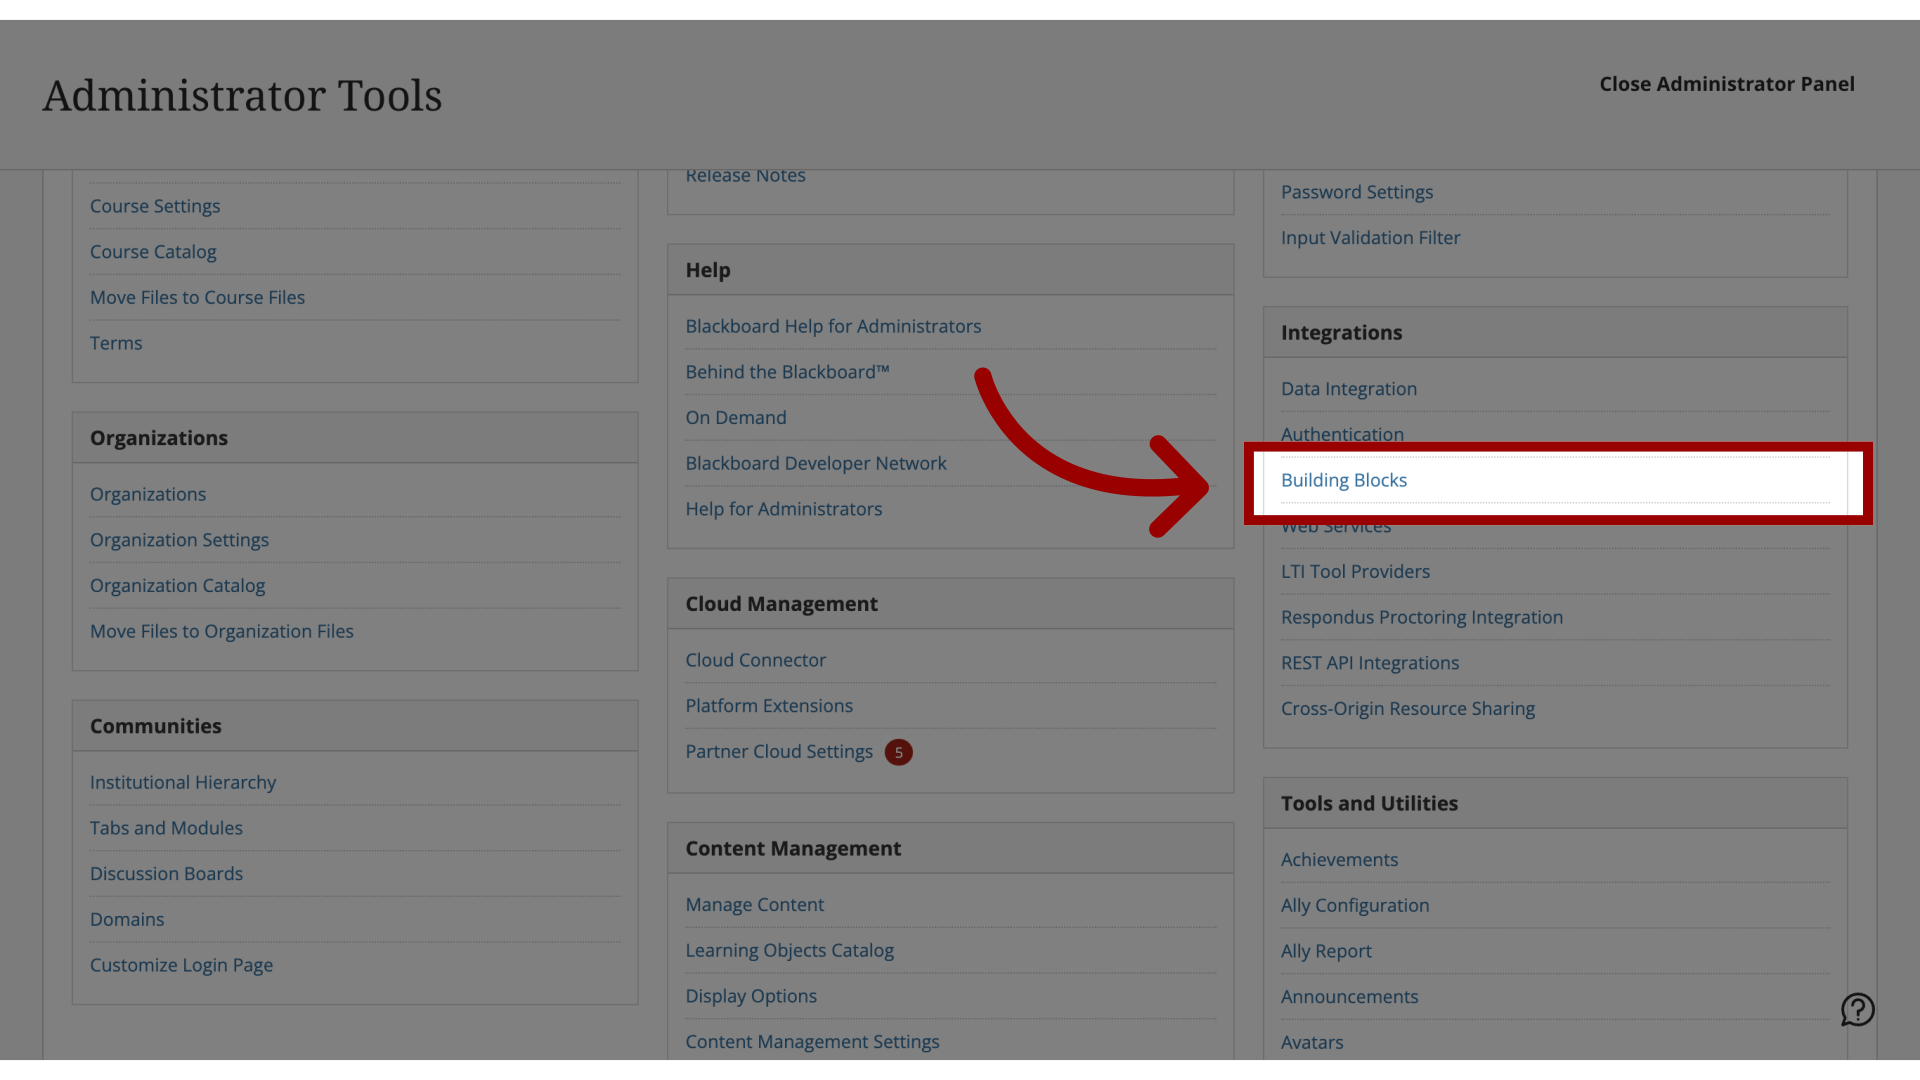Select Platform Extensions option
The image size is (1920, 1080).
click(769, 705)
